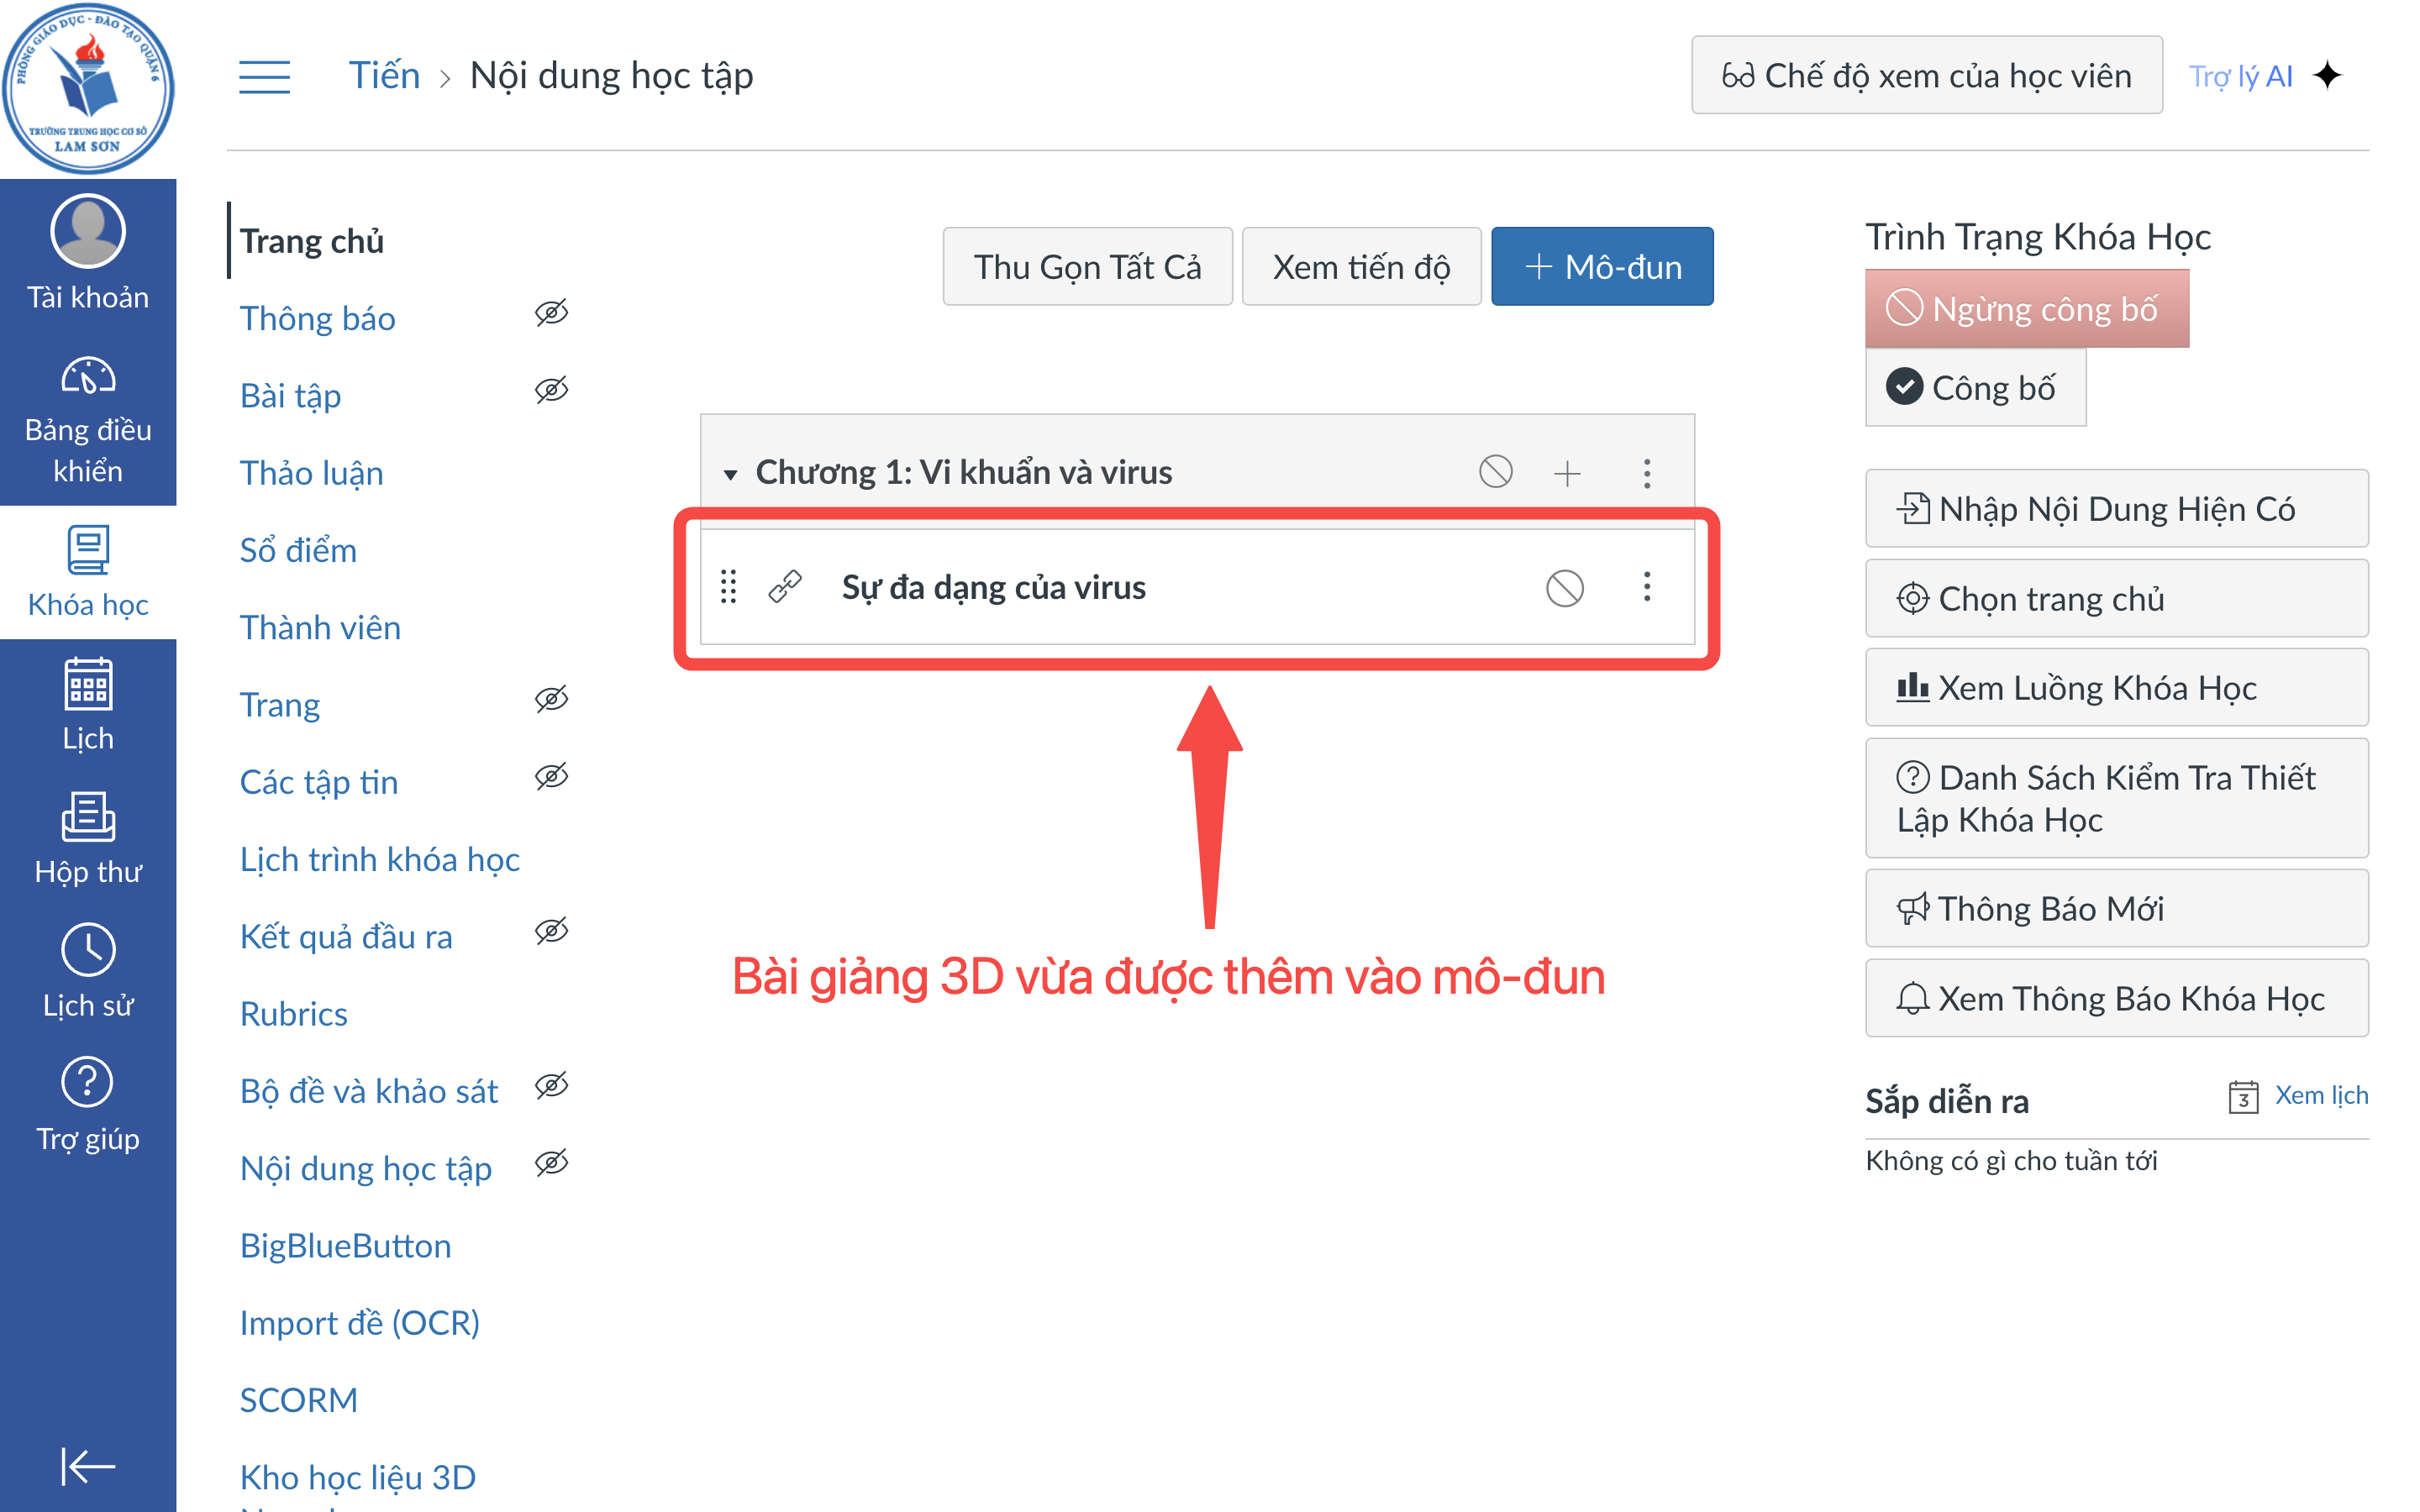Image resolution: width=2420 pixels, height=1512 pixels.
Task: Toggle Bộ đề và khảo sát eye icon
Action: click(551, 1086)
